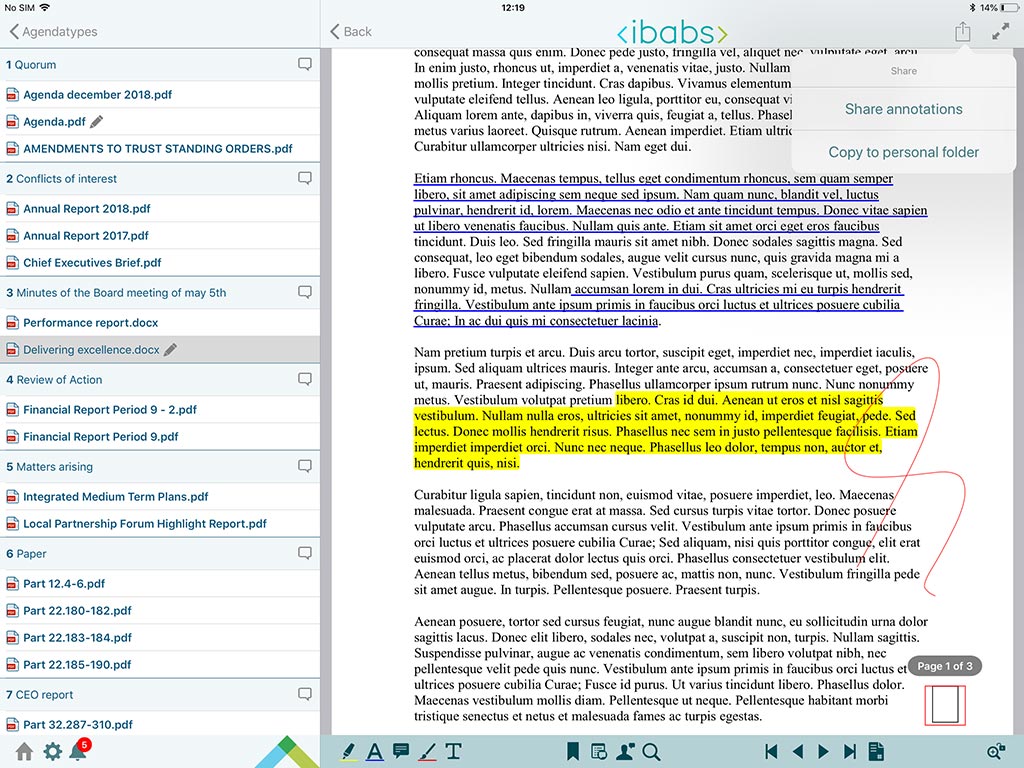Tap the PDF file icon beside Annual Report 2018.pdf

click(12, 209)
